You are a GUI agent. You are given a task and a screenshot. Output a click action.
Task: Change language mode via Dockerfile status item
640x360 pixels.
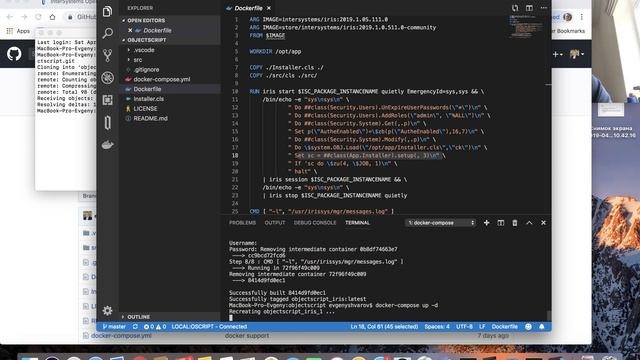pos(504,327)
